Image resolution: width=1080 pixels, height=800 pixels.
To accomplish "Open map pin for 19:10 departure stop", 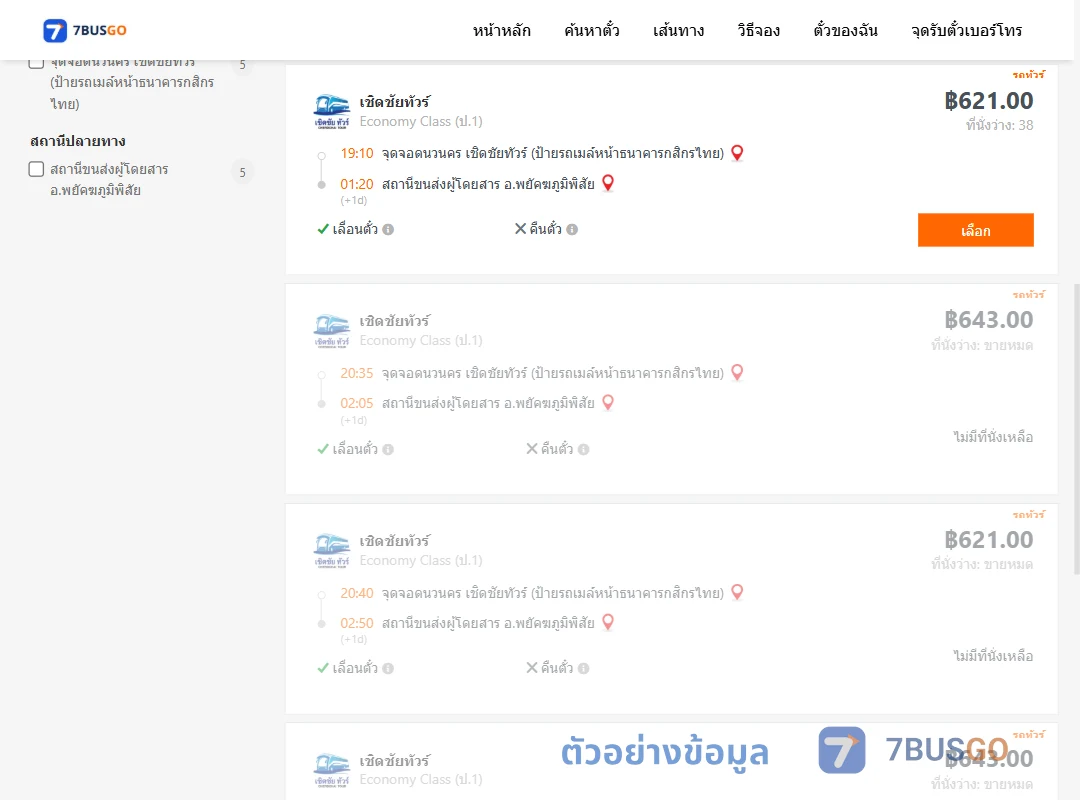I will click(737, 153).
